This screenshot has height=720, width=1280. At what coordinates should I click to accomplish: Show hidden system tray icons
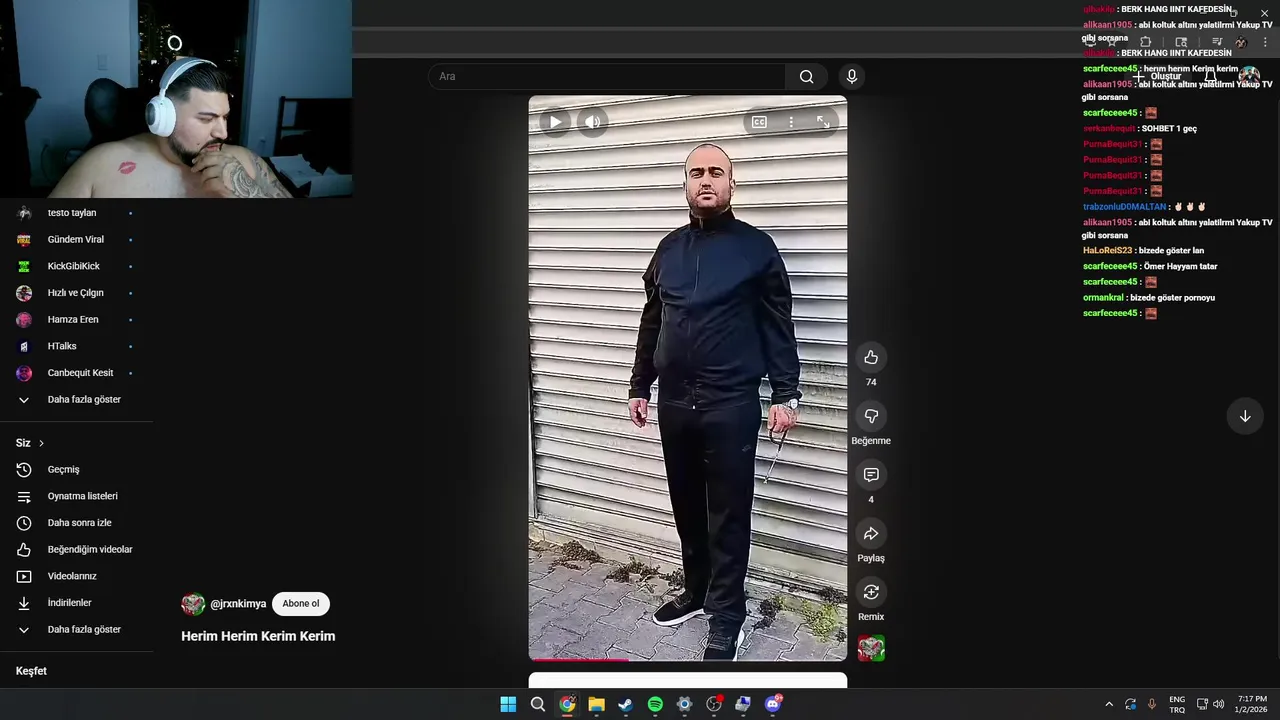(1108, 704)
